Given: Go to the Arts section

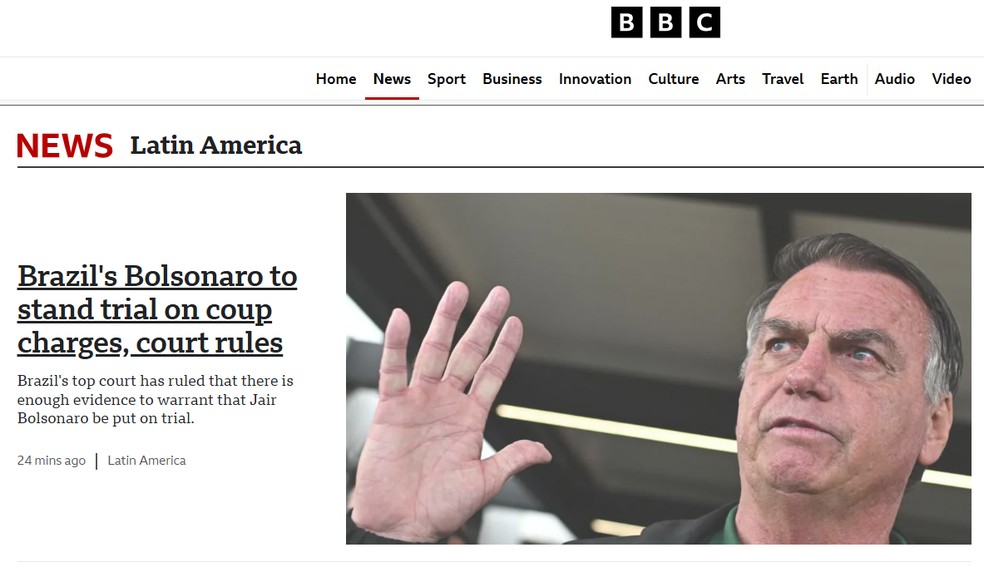Looking at the screenshot, I should click(730, 79).
